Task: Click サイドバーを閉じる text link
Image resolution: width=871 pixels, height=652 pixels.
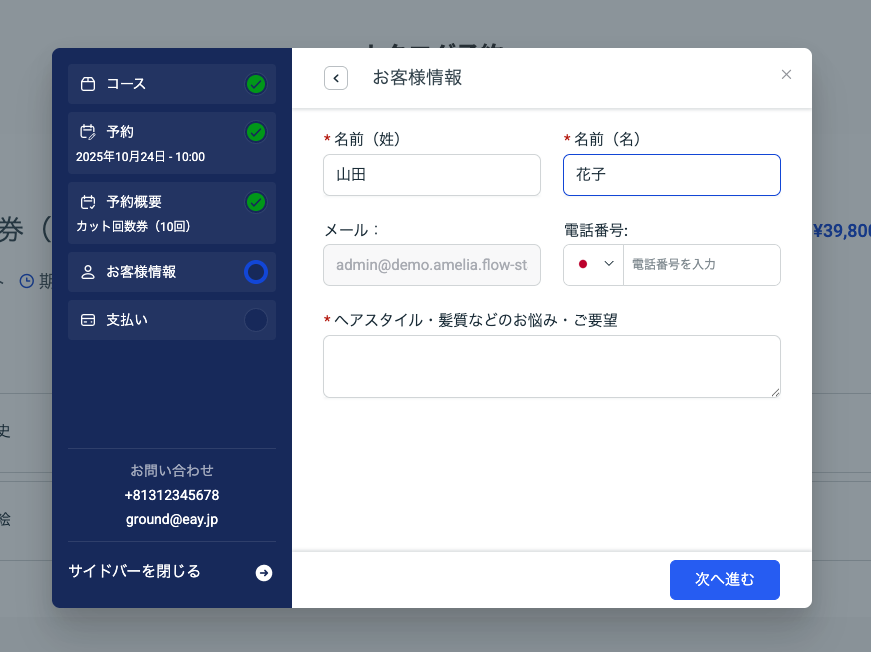Action: (134, 572)
